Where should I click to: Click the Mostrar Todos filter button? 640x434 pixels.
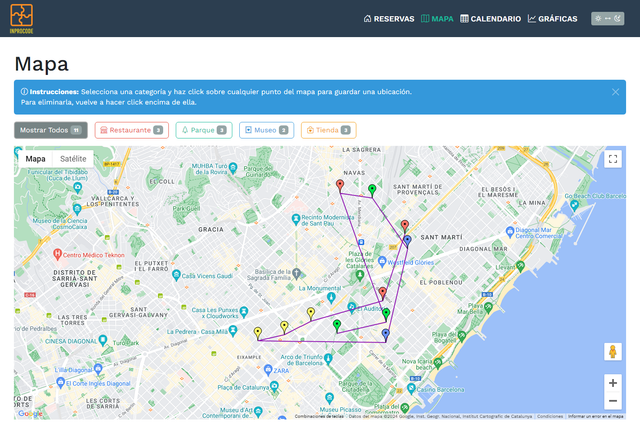pos(51,130)
